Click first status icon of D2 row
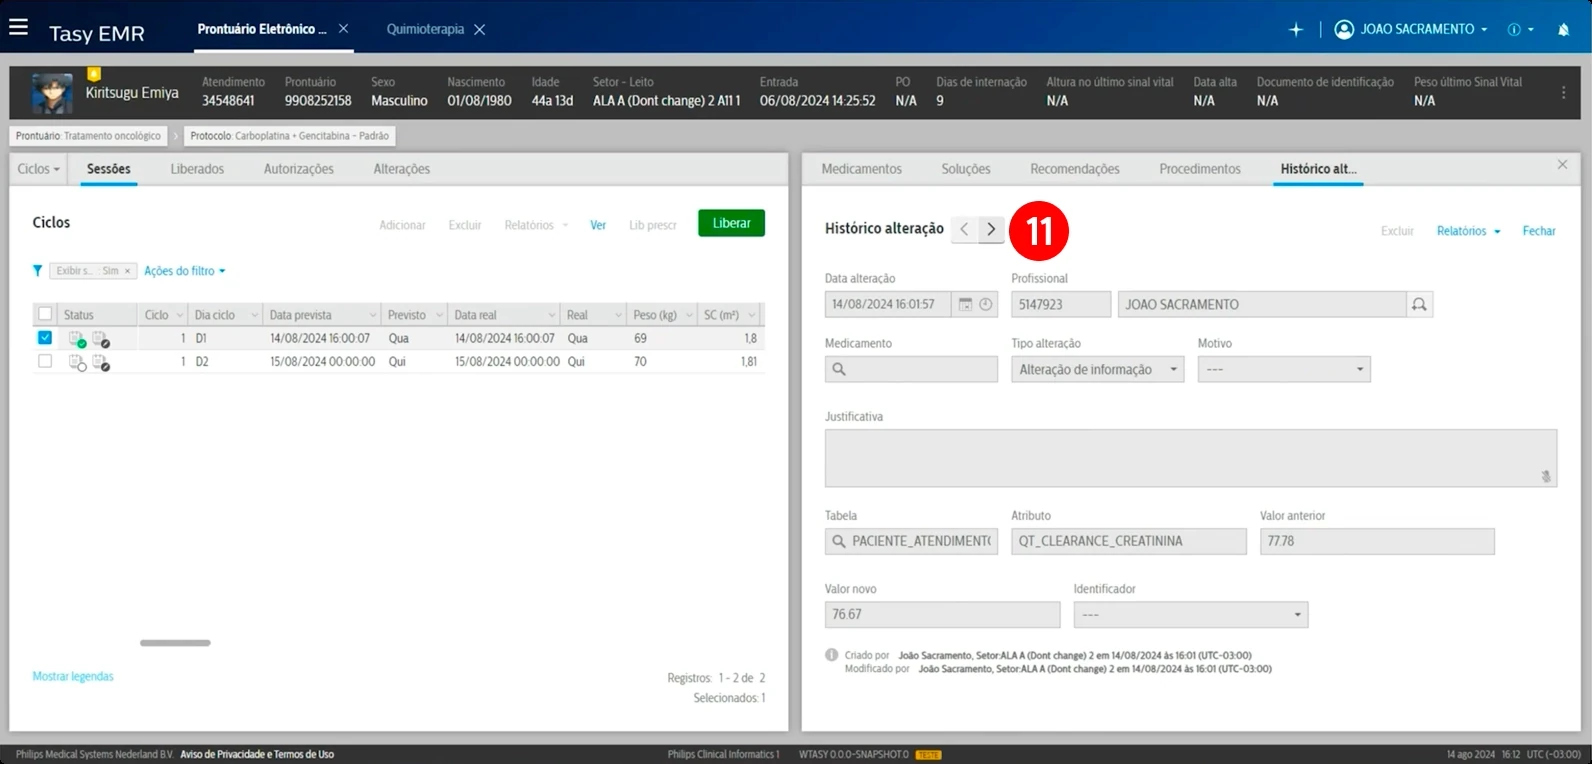This screenshot has width=1592, height=764. [x=77, y=362]
